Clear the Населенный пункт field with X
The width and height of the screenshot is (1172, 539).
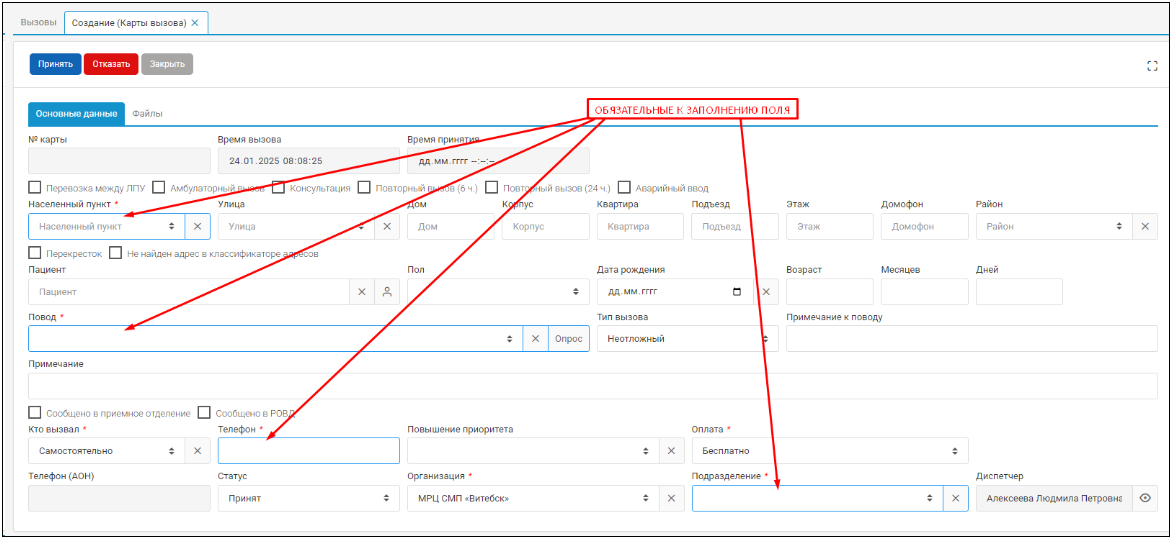tap(198, 226)
